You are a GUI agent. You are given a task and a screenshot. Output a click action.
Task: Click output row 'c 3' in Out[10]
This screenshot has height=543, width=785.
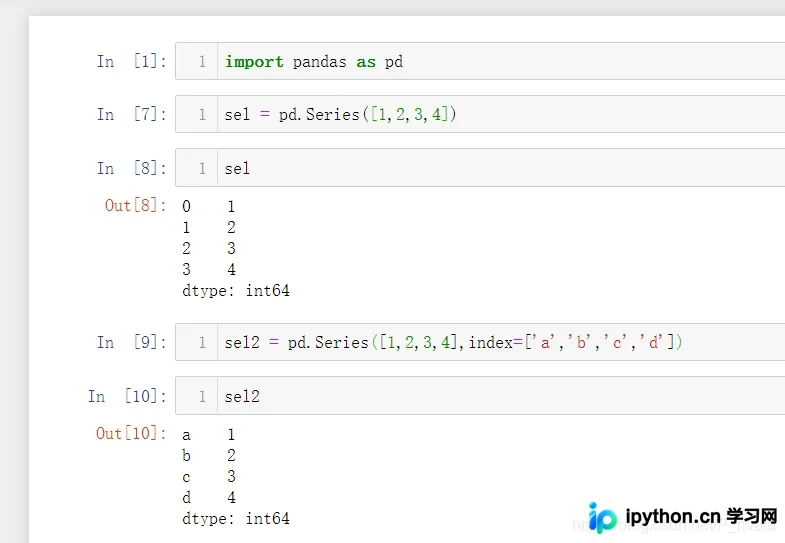pyautogui.click(x=209, y=476)
